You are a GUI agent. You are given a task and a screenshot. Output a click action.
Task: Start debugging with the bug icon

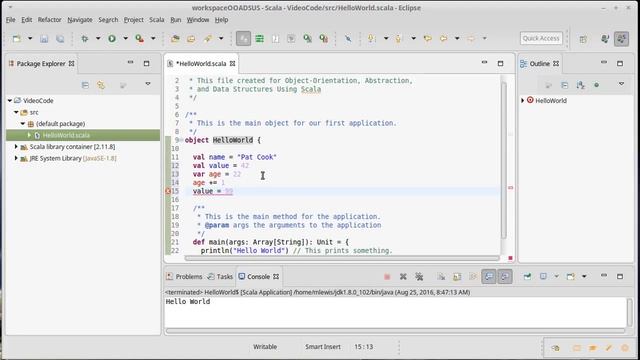[x=85, y=39]
